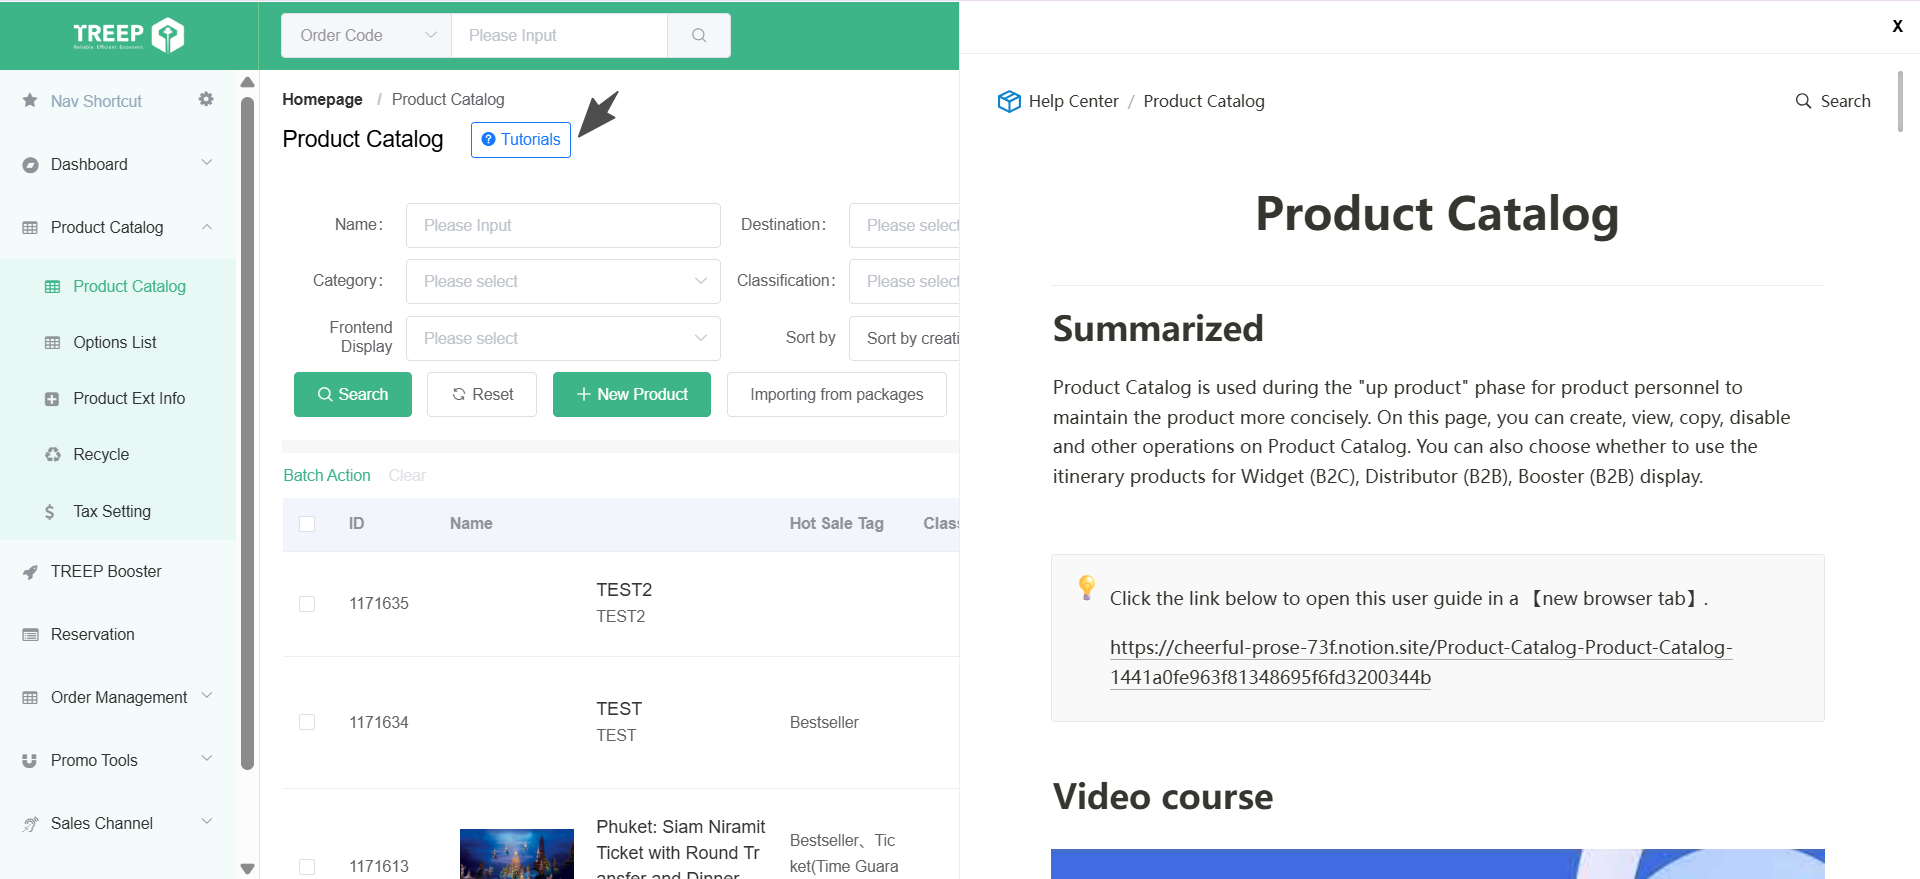Click the Reset button
The image size is (1920, 879).
click(482, 394)
